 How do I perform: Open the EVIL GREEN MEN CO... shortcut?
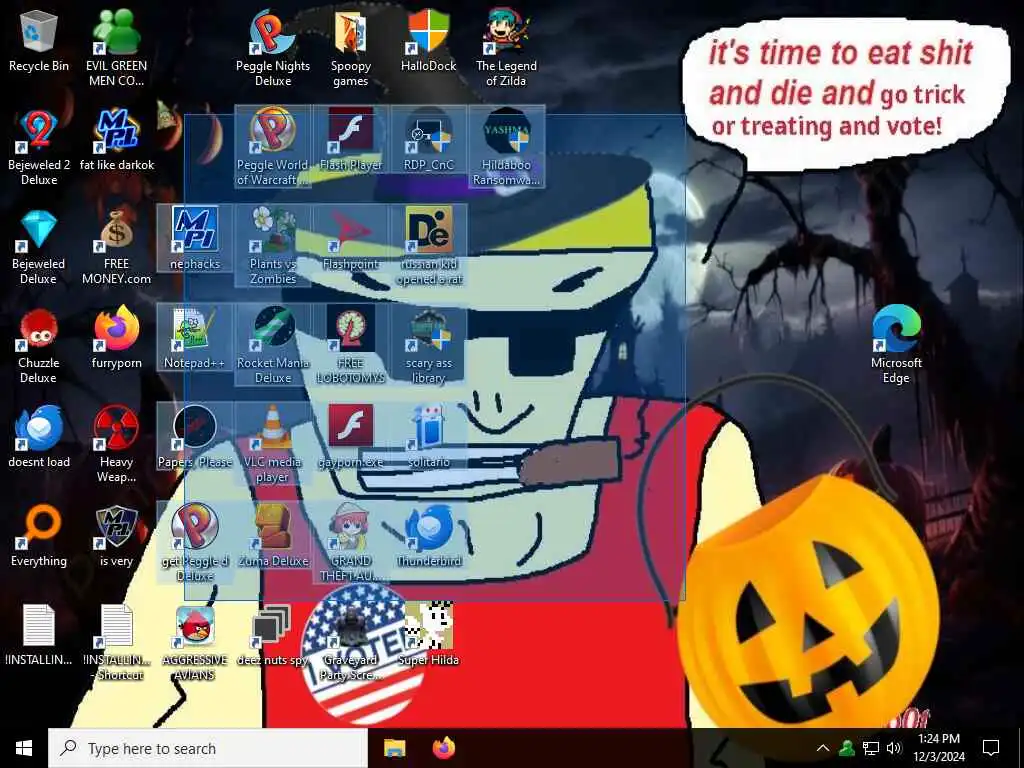pyautogui.click(x=116, y=48)
